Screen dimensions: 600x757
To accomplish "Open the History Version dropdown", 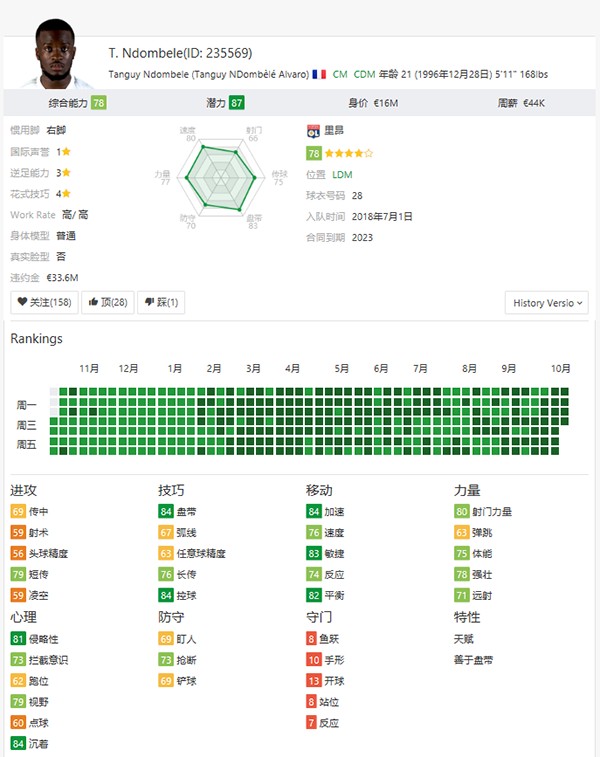I will 547,302.
